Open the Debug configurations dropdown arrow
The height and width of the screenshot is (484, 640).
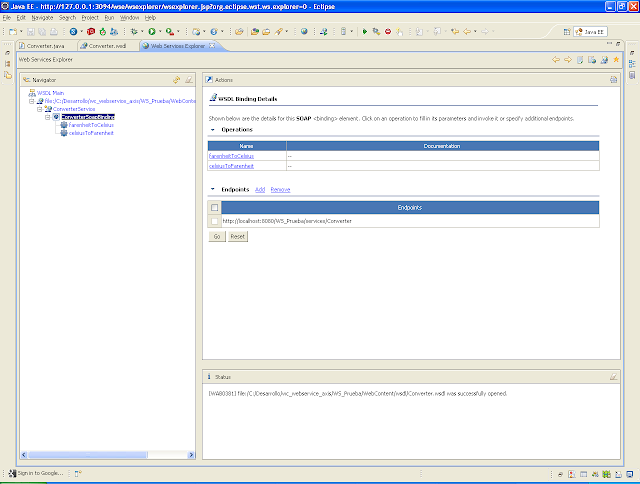click(x=142, y=31)
